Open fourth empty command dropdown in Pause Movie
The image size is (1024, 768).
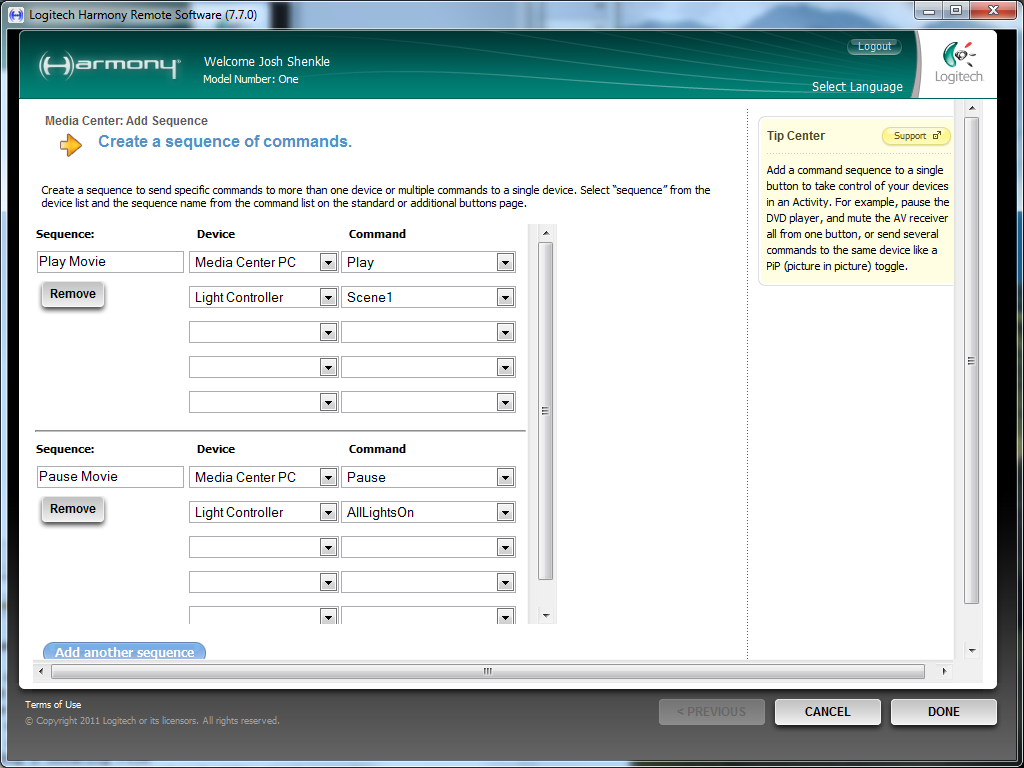428,583
